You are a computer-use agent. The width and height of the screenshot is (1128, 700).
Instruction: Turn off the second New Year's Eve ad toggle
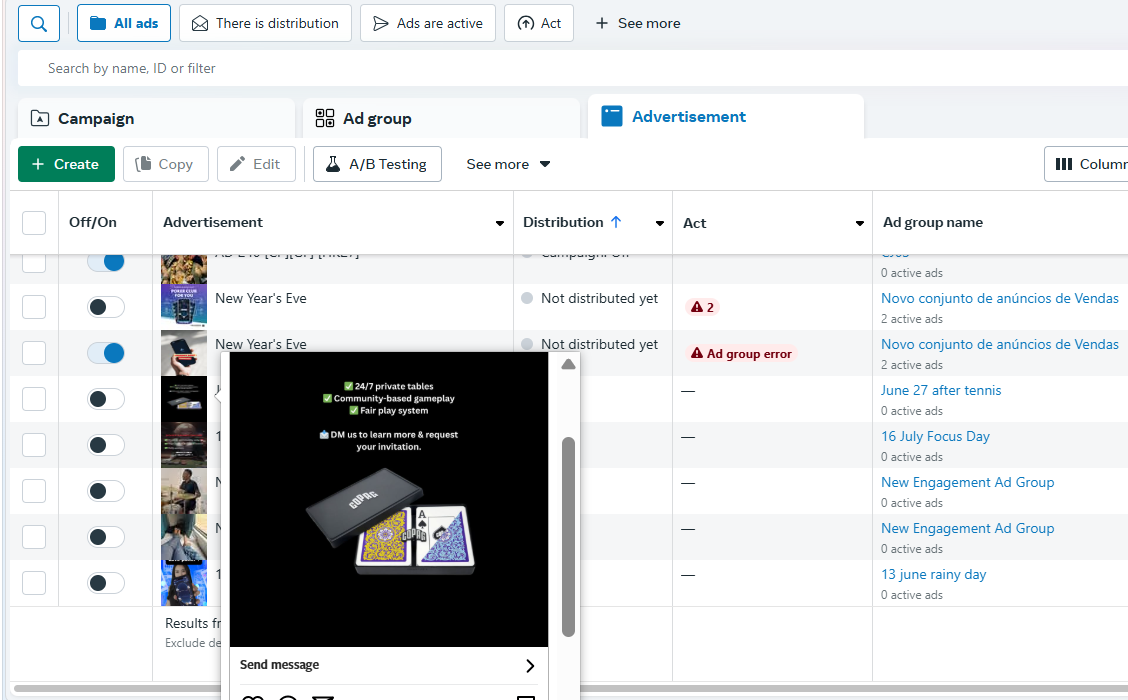106,353
